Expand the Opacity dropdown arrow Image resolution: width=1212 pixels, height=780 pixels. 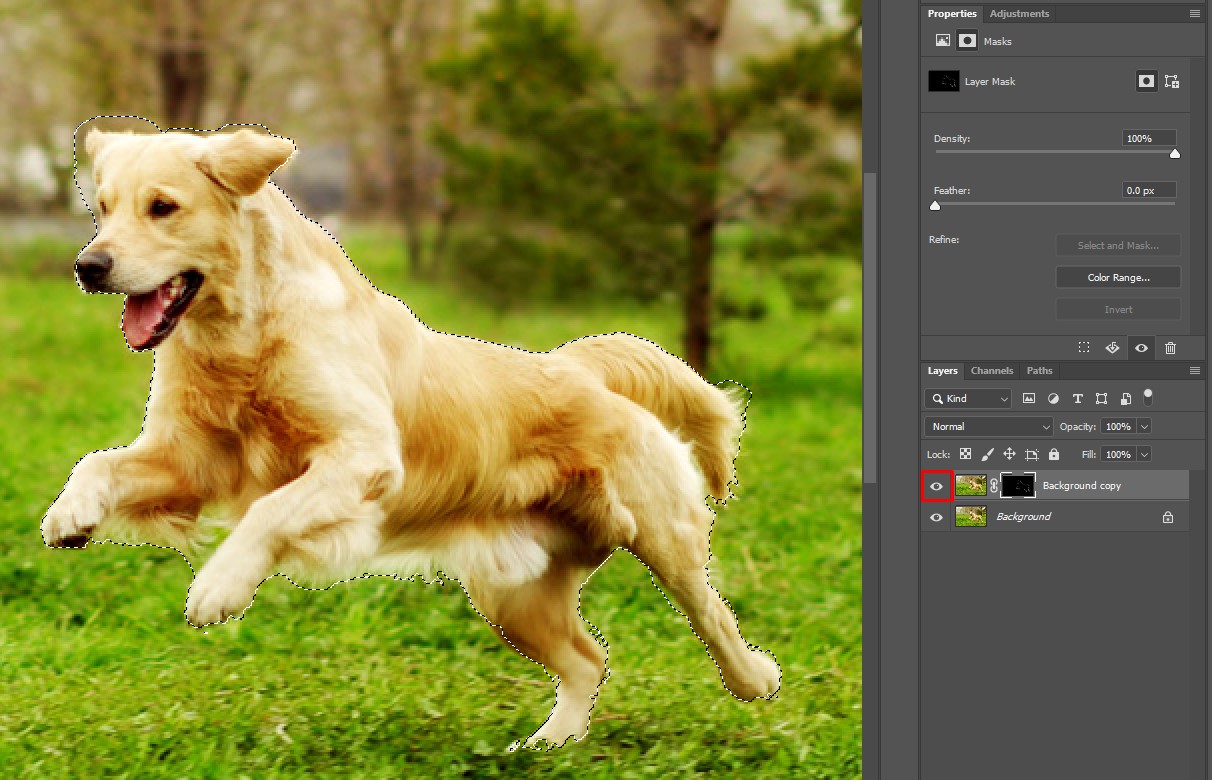click(1144, 426)
